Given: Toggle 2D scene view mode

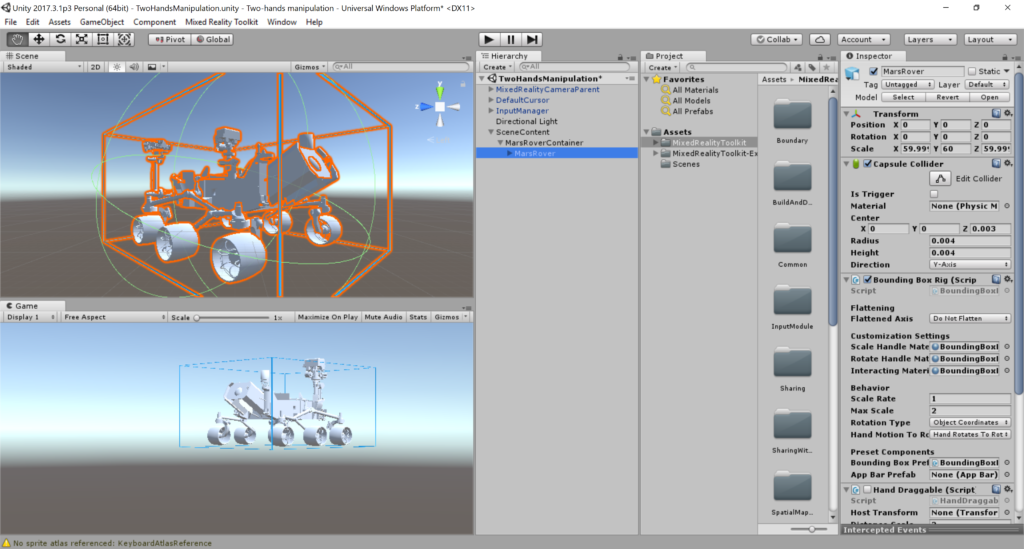Looking at the screenshot, I should [x=95, y=67].
